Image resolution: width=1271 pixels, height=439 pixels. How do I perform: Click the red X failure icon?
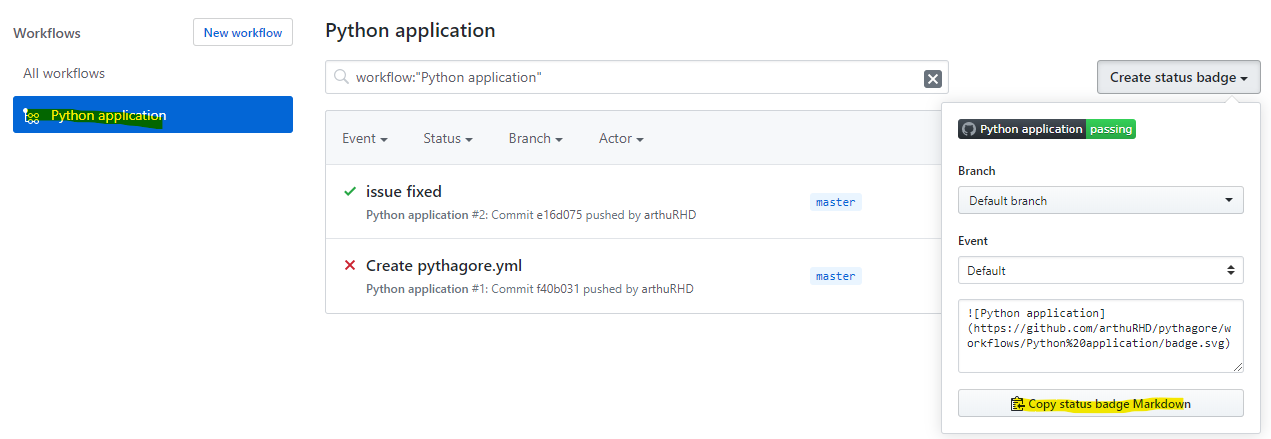tap(350, 265)
